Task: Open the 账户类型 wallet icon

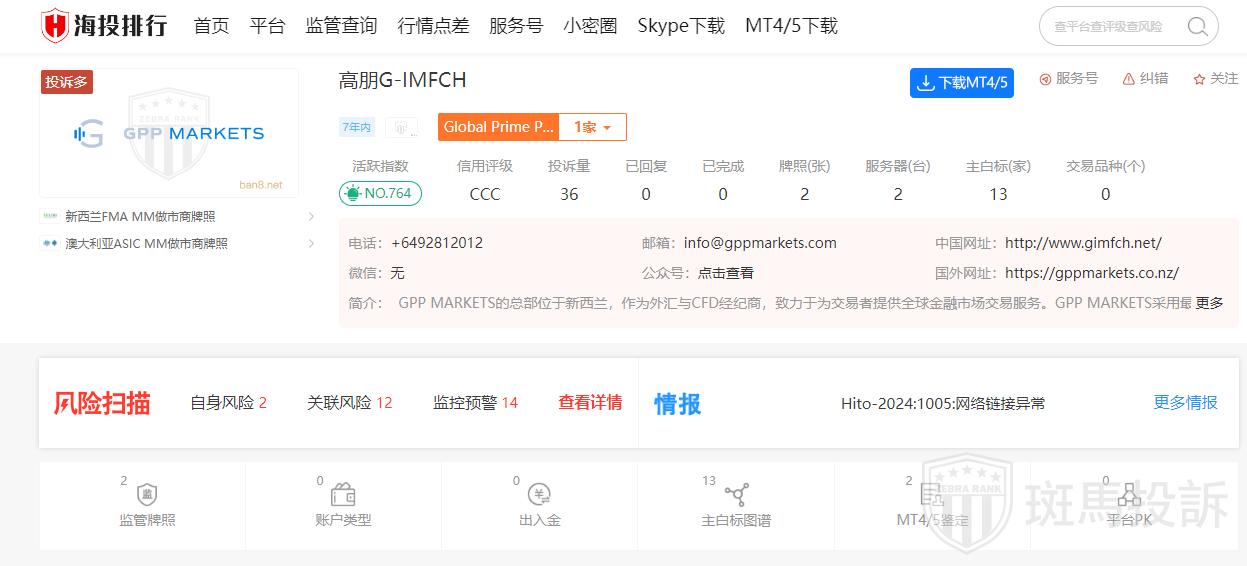Action: click(x=343, y=494)
